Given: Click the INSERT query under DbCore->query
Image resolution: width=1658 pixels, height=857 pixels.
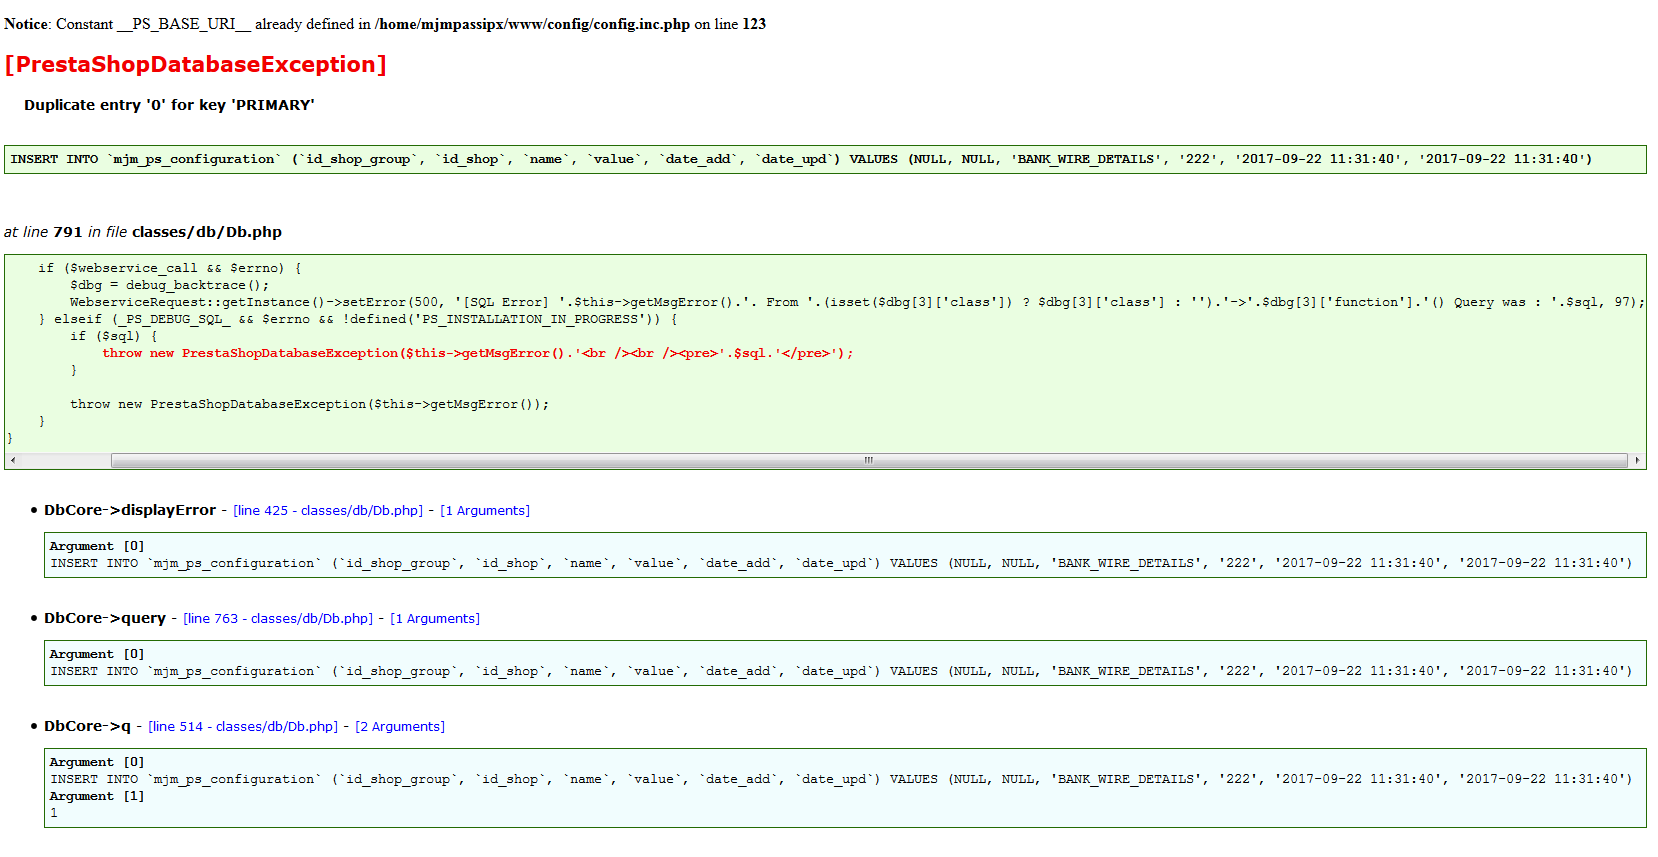Looking at the screenshot, I should click(x=841, y=671).
